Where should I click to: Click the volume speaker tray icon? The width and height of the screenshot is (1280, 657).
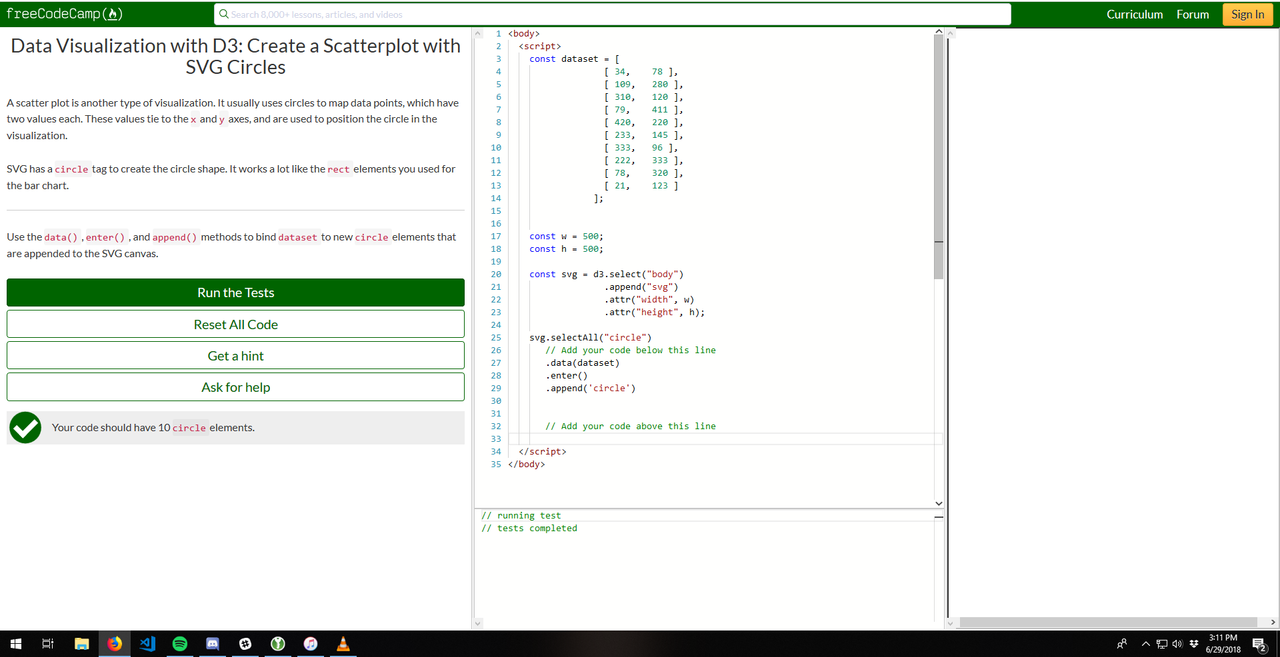coord(1177,644)
